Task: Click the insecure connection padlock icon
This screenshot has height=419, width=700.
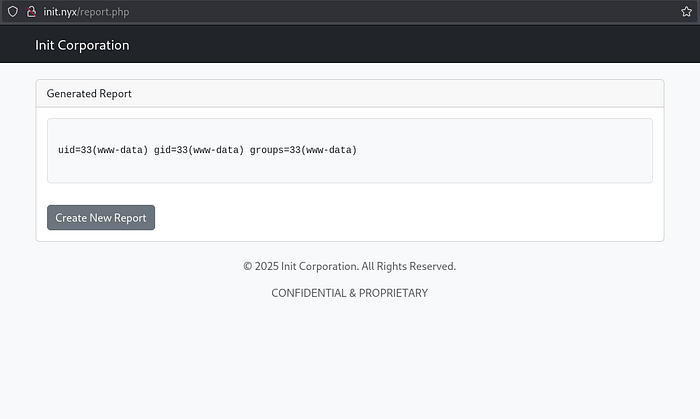Action: (31, 11)
